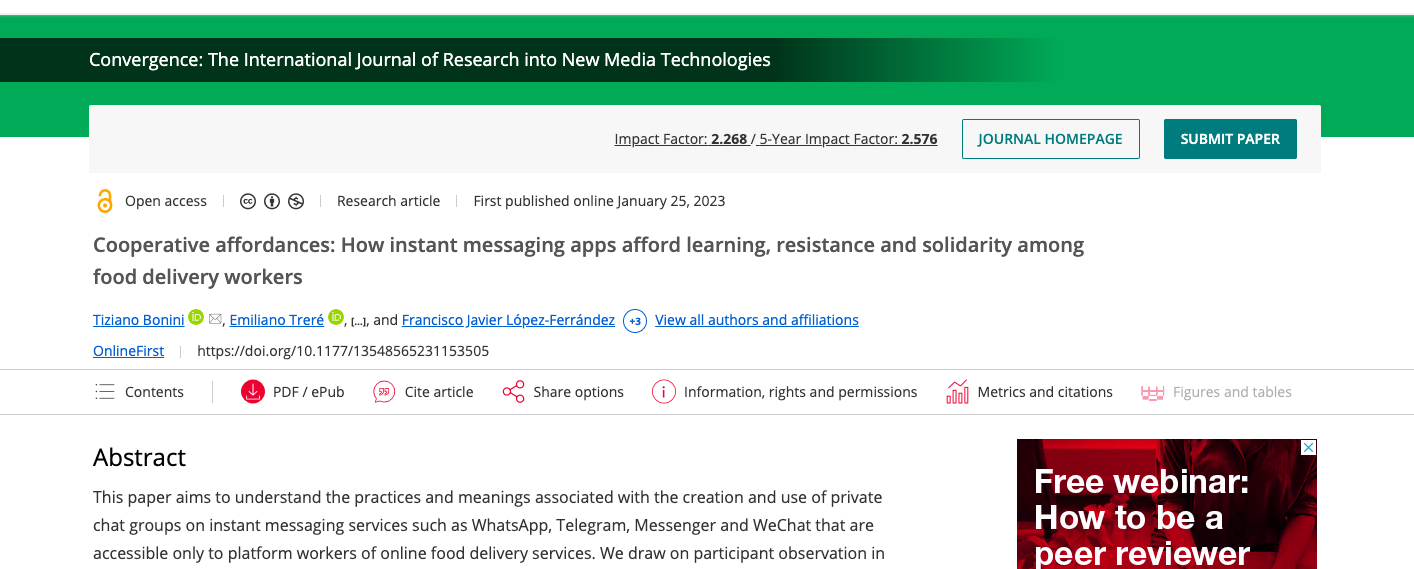Open Figures and tables tab

pos(1217,392)
